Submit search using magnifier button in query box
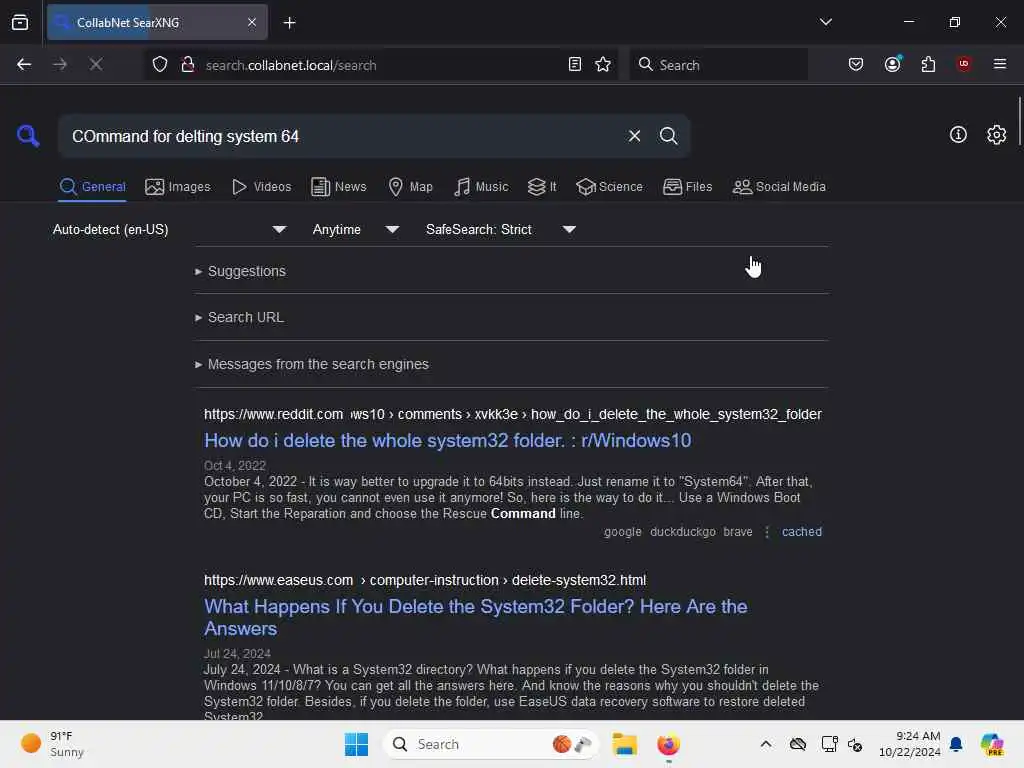This screenshot has height=768, width=1024. (668, 136)
